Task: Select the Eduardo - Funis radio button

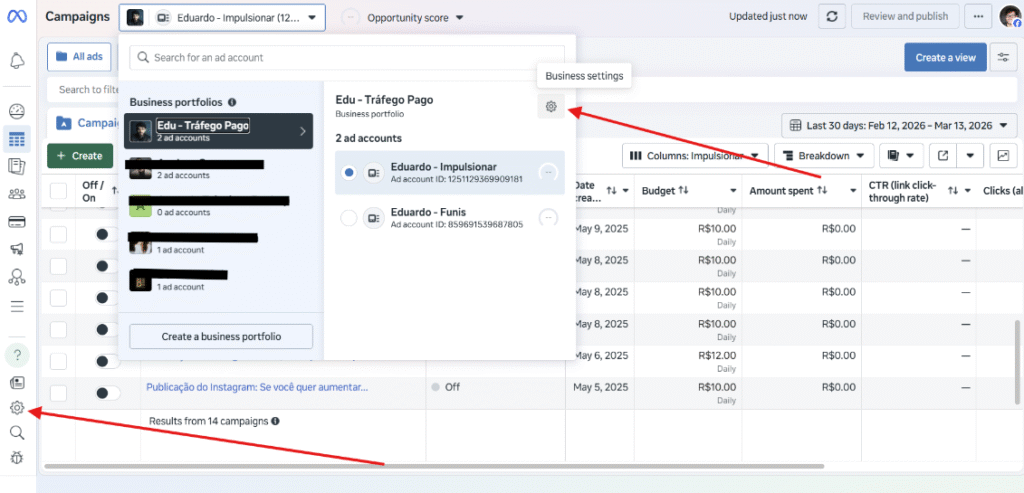Action: coord(349,218)
